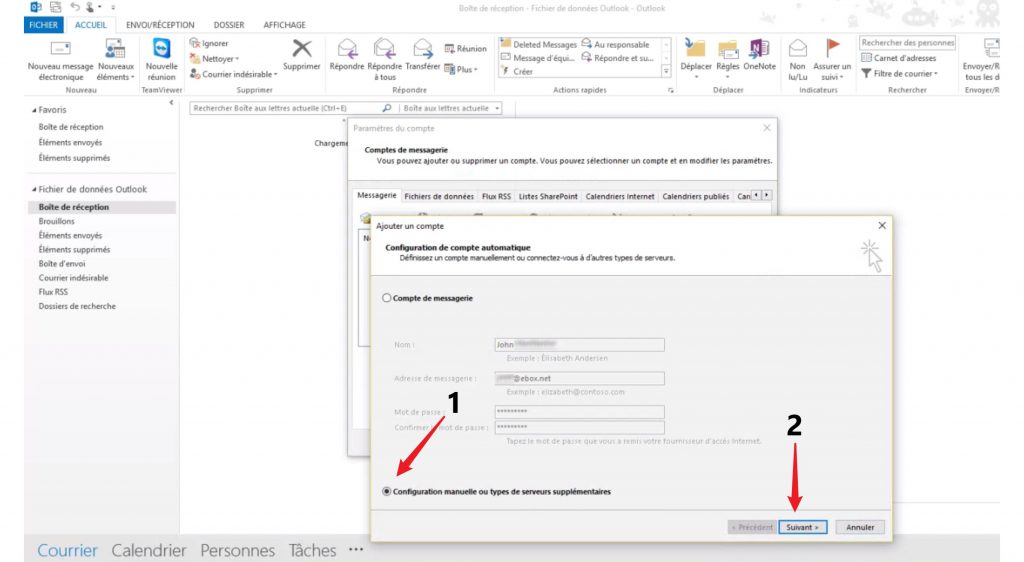
Task: Start a Nouvelle réunion TeamViewer
Action: point(161,60)
